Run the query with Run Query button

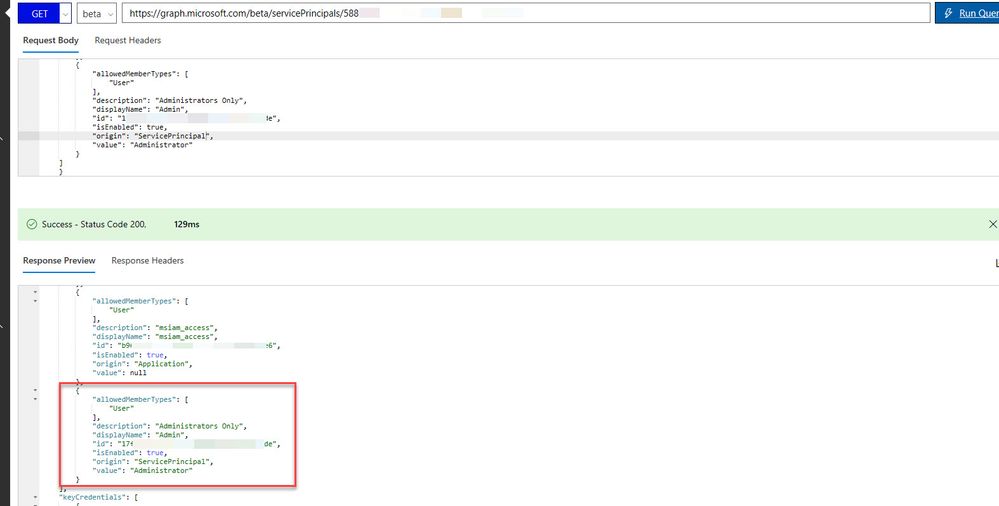point(967,13)
